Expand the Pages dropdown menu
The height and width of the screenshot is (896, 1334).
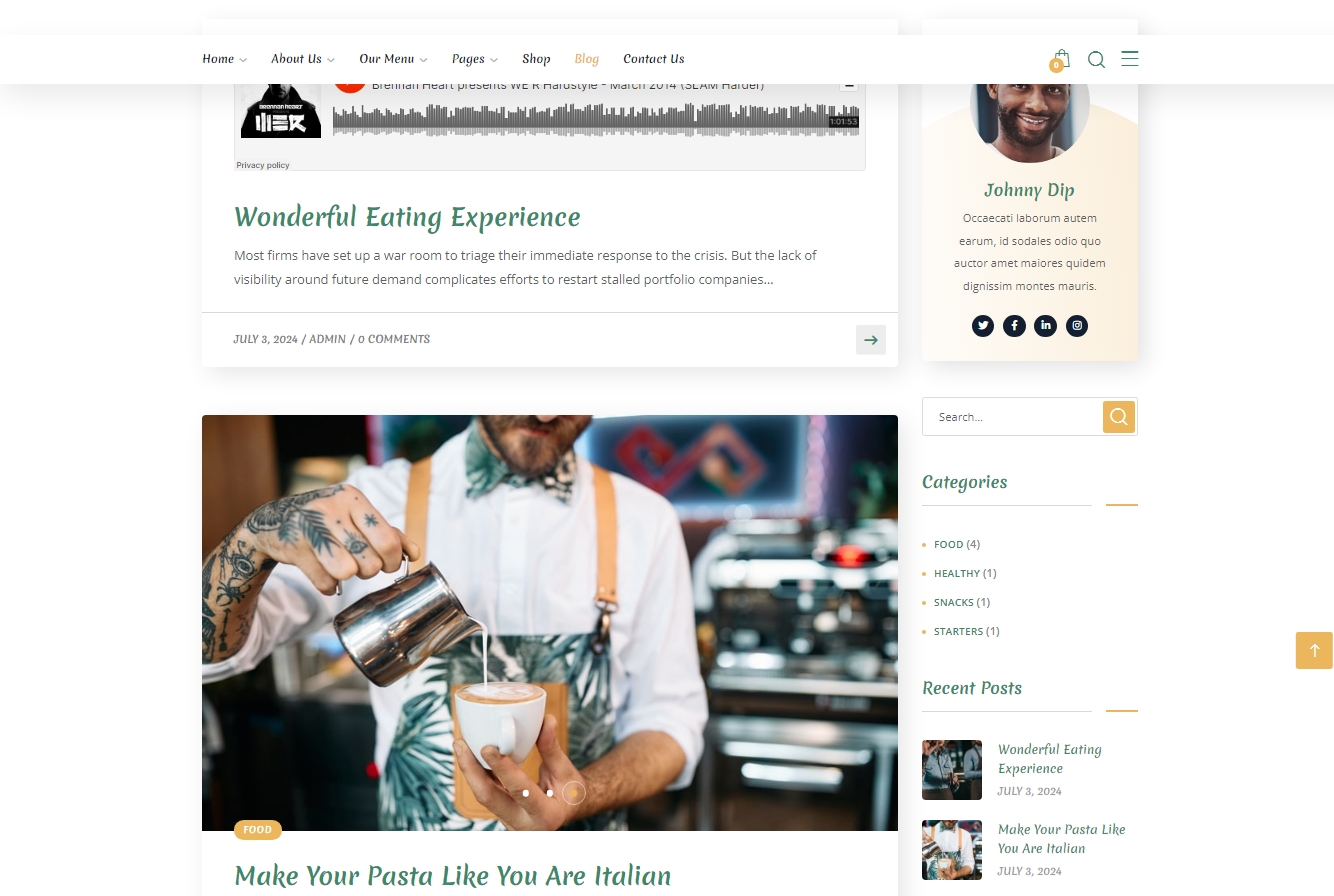pyautogui.click(x=474, y=59)
